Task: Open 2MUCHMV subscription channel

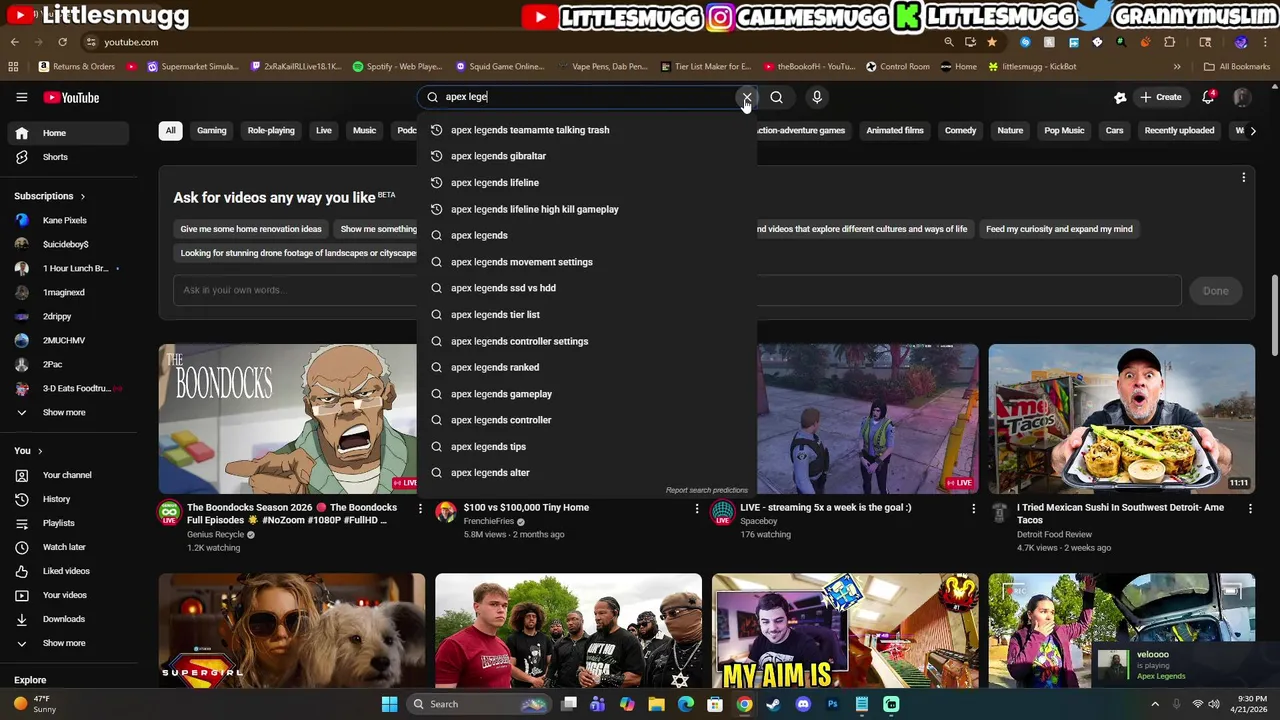Action: tap(68, 340)
